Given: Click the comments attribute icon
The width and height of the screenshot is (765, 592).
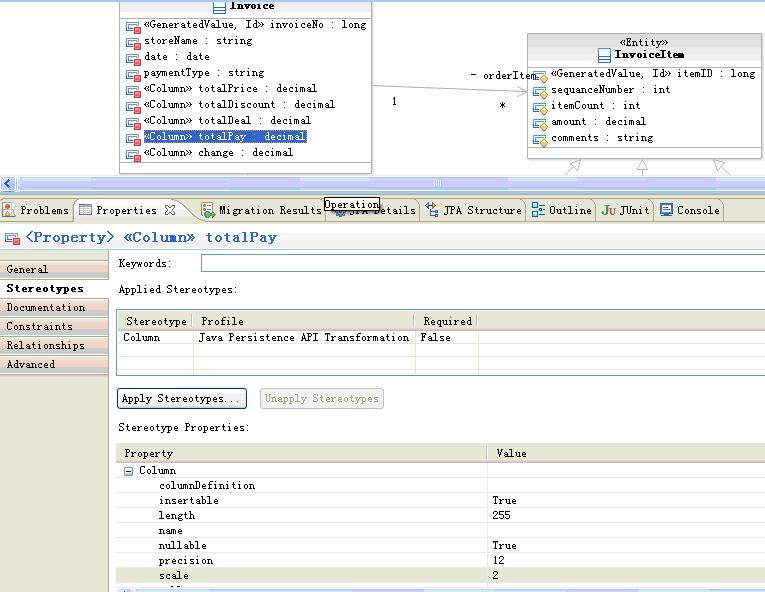Looking at the screenshot, I should pos(540,140).
